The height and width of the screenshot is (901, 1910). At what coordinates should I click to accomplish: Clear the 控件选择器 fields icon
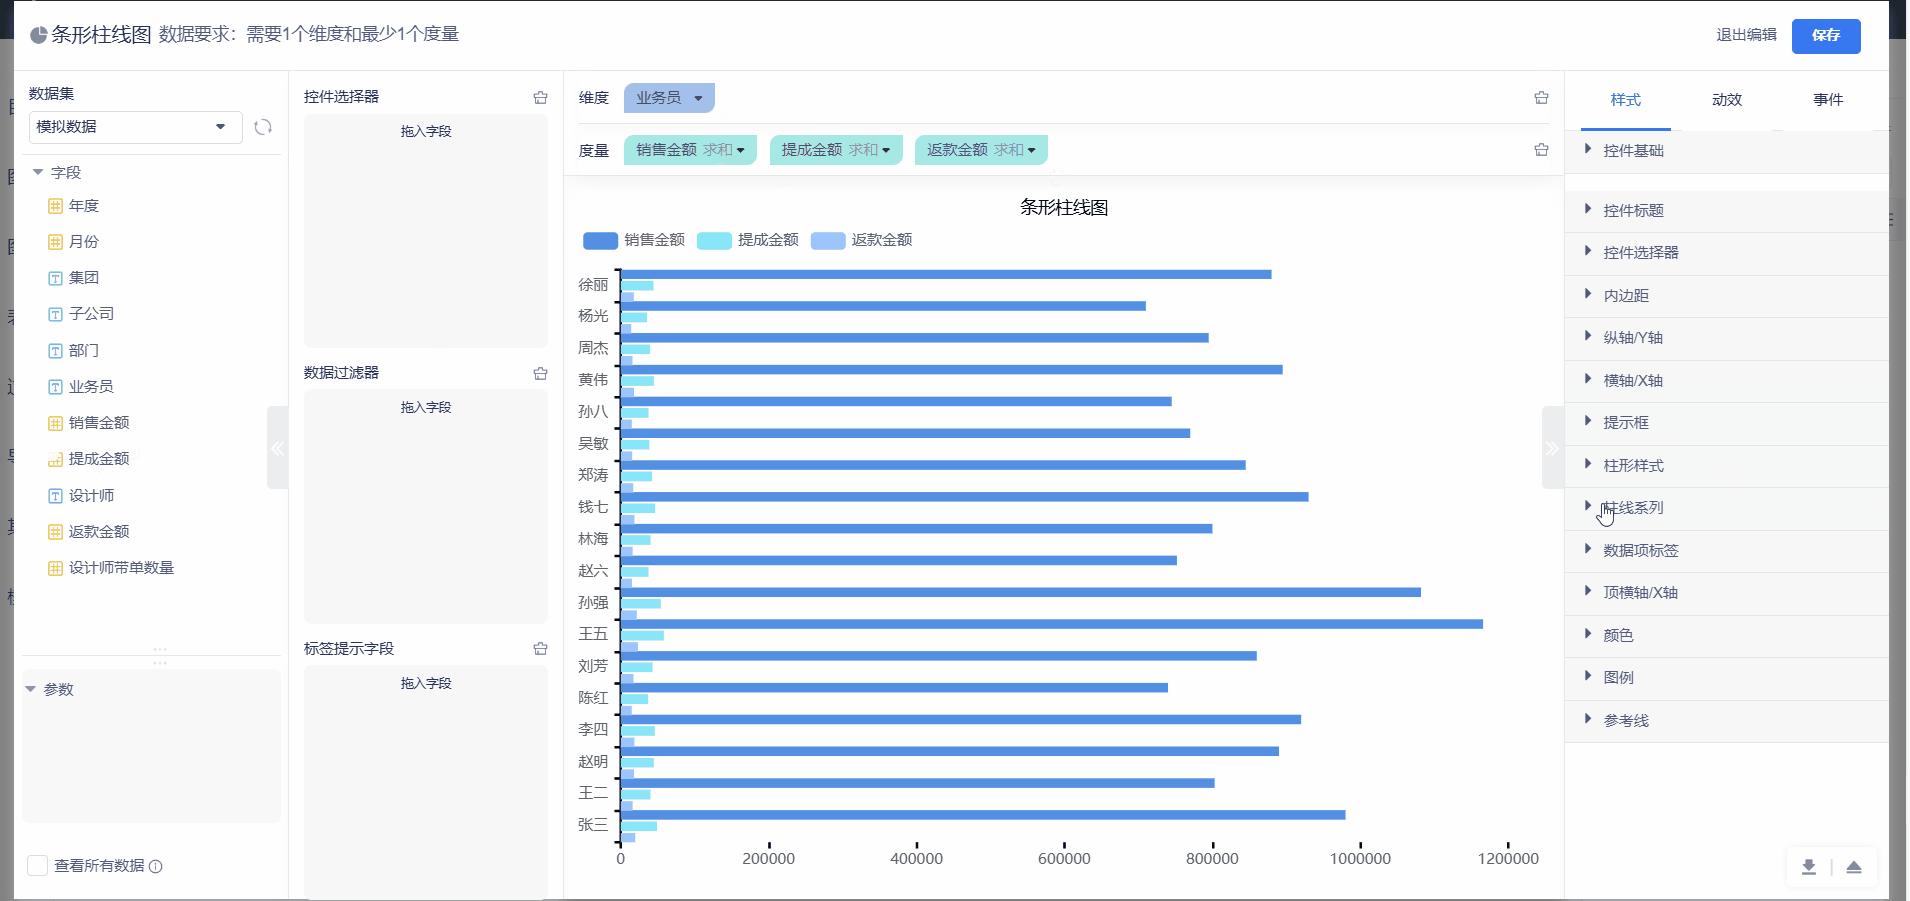(x=540, y=97)
